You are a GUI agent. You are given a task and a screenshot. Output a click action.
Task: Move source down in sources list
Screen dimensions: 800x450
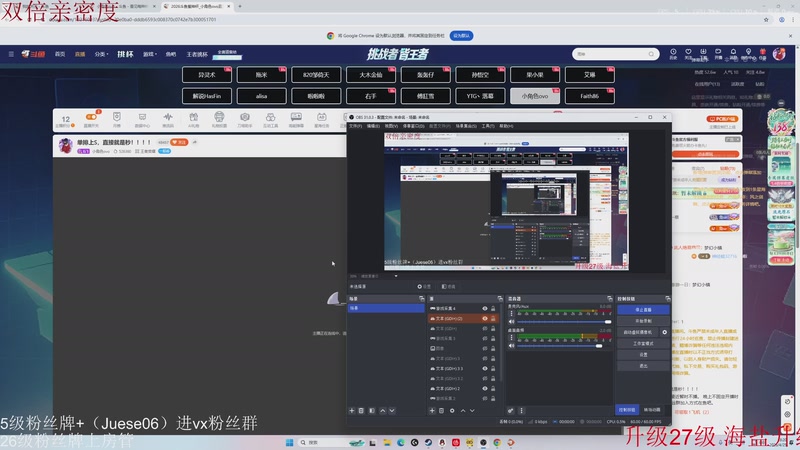[x=472, y=411]
